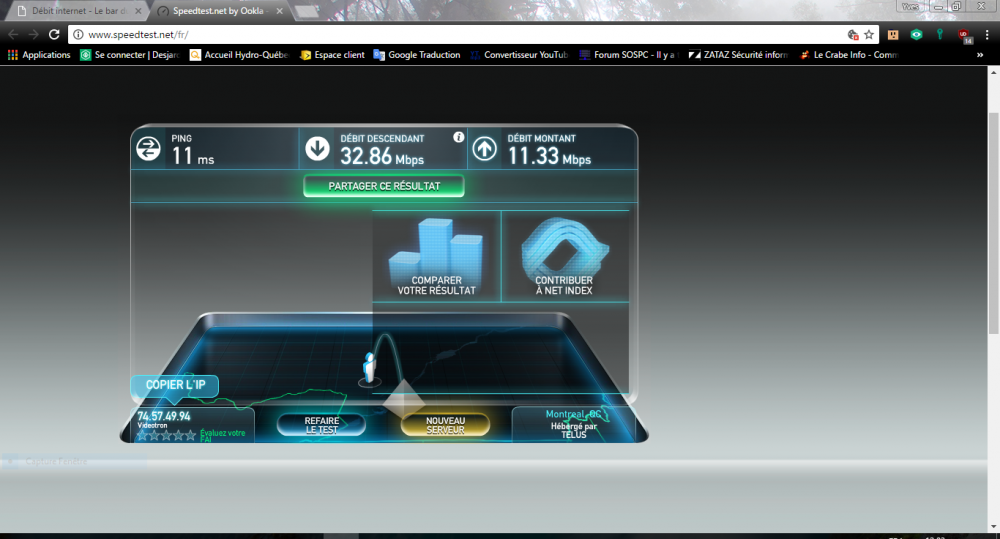Click the page vertical scrollbar thumb
The height and width of the screenshot is (539, 1000).
pyautogui.click(x=993, y=223)
